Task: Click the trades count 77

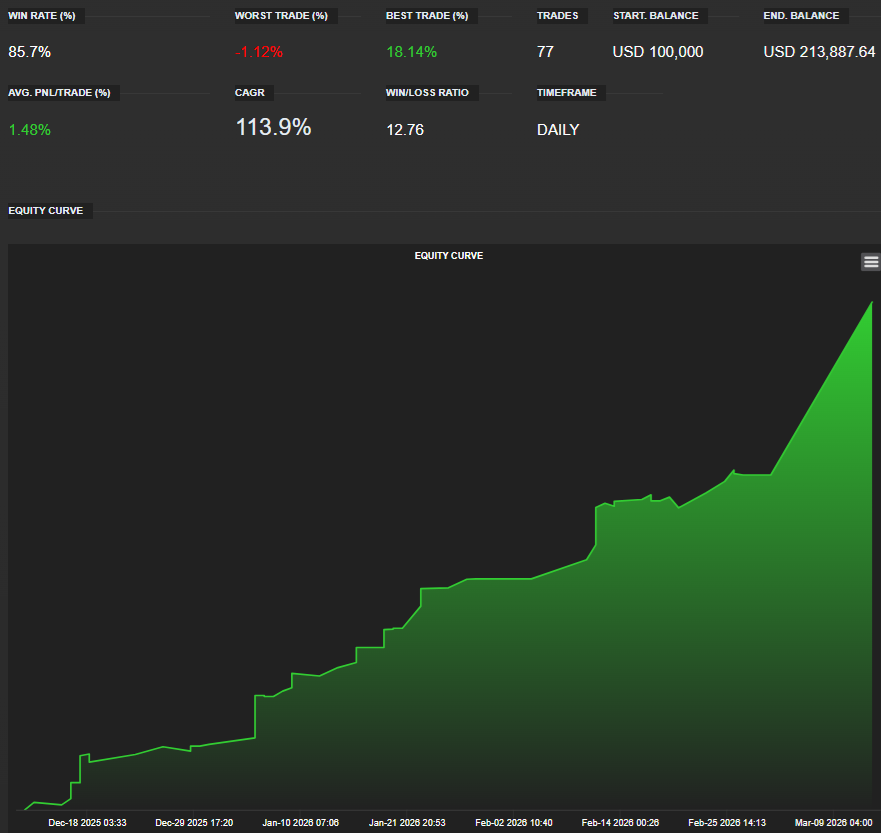Action: [x=545, y=52]
